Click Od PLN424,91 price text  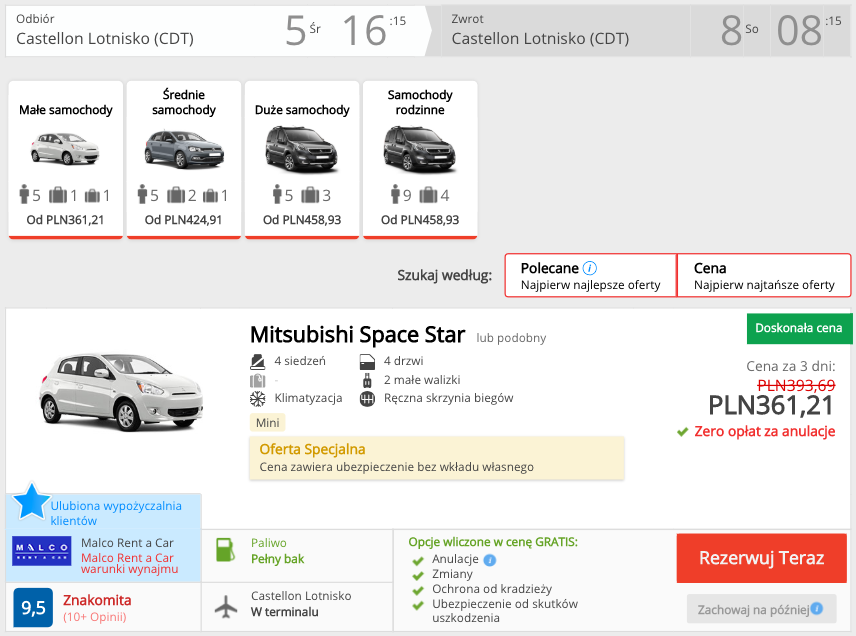pyautogui.click(x=183, y=220)
